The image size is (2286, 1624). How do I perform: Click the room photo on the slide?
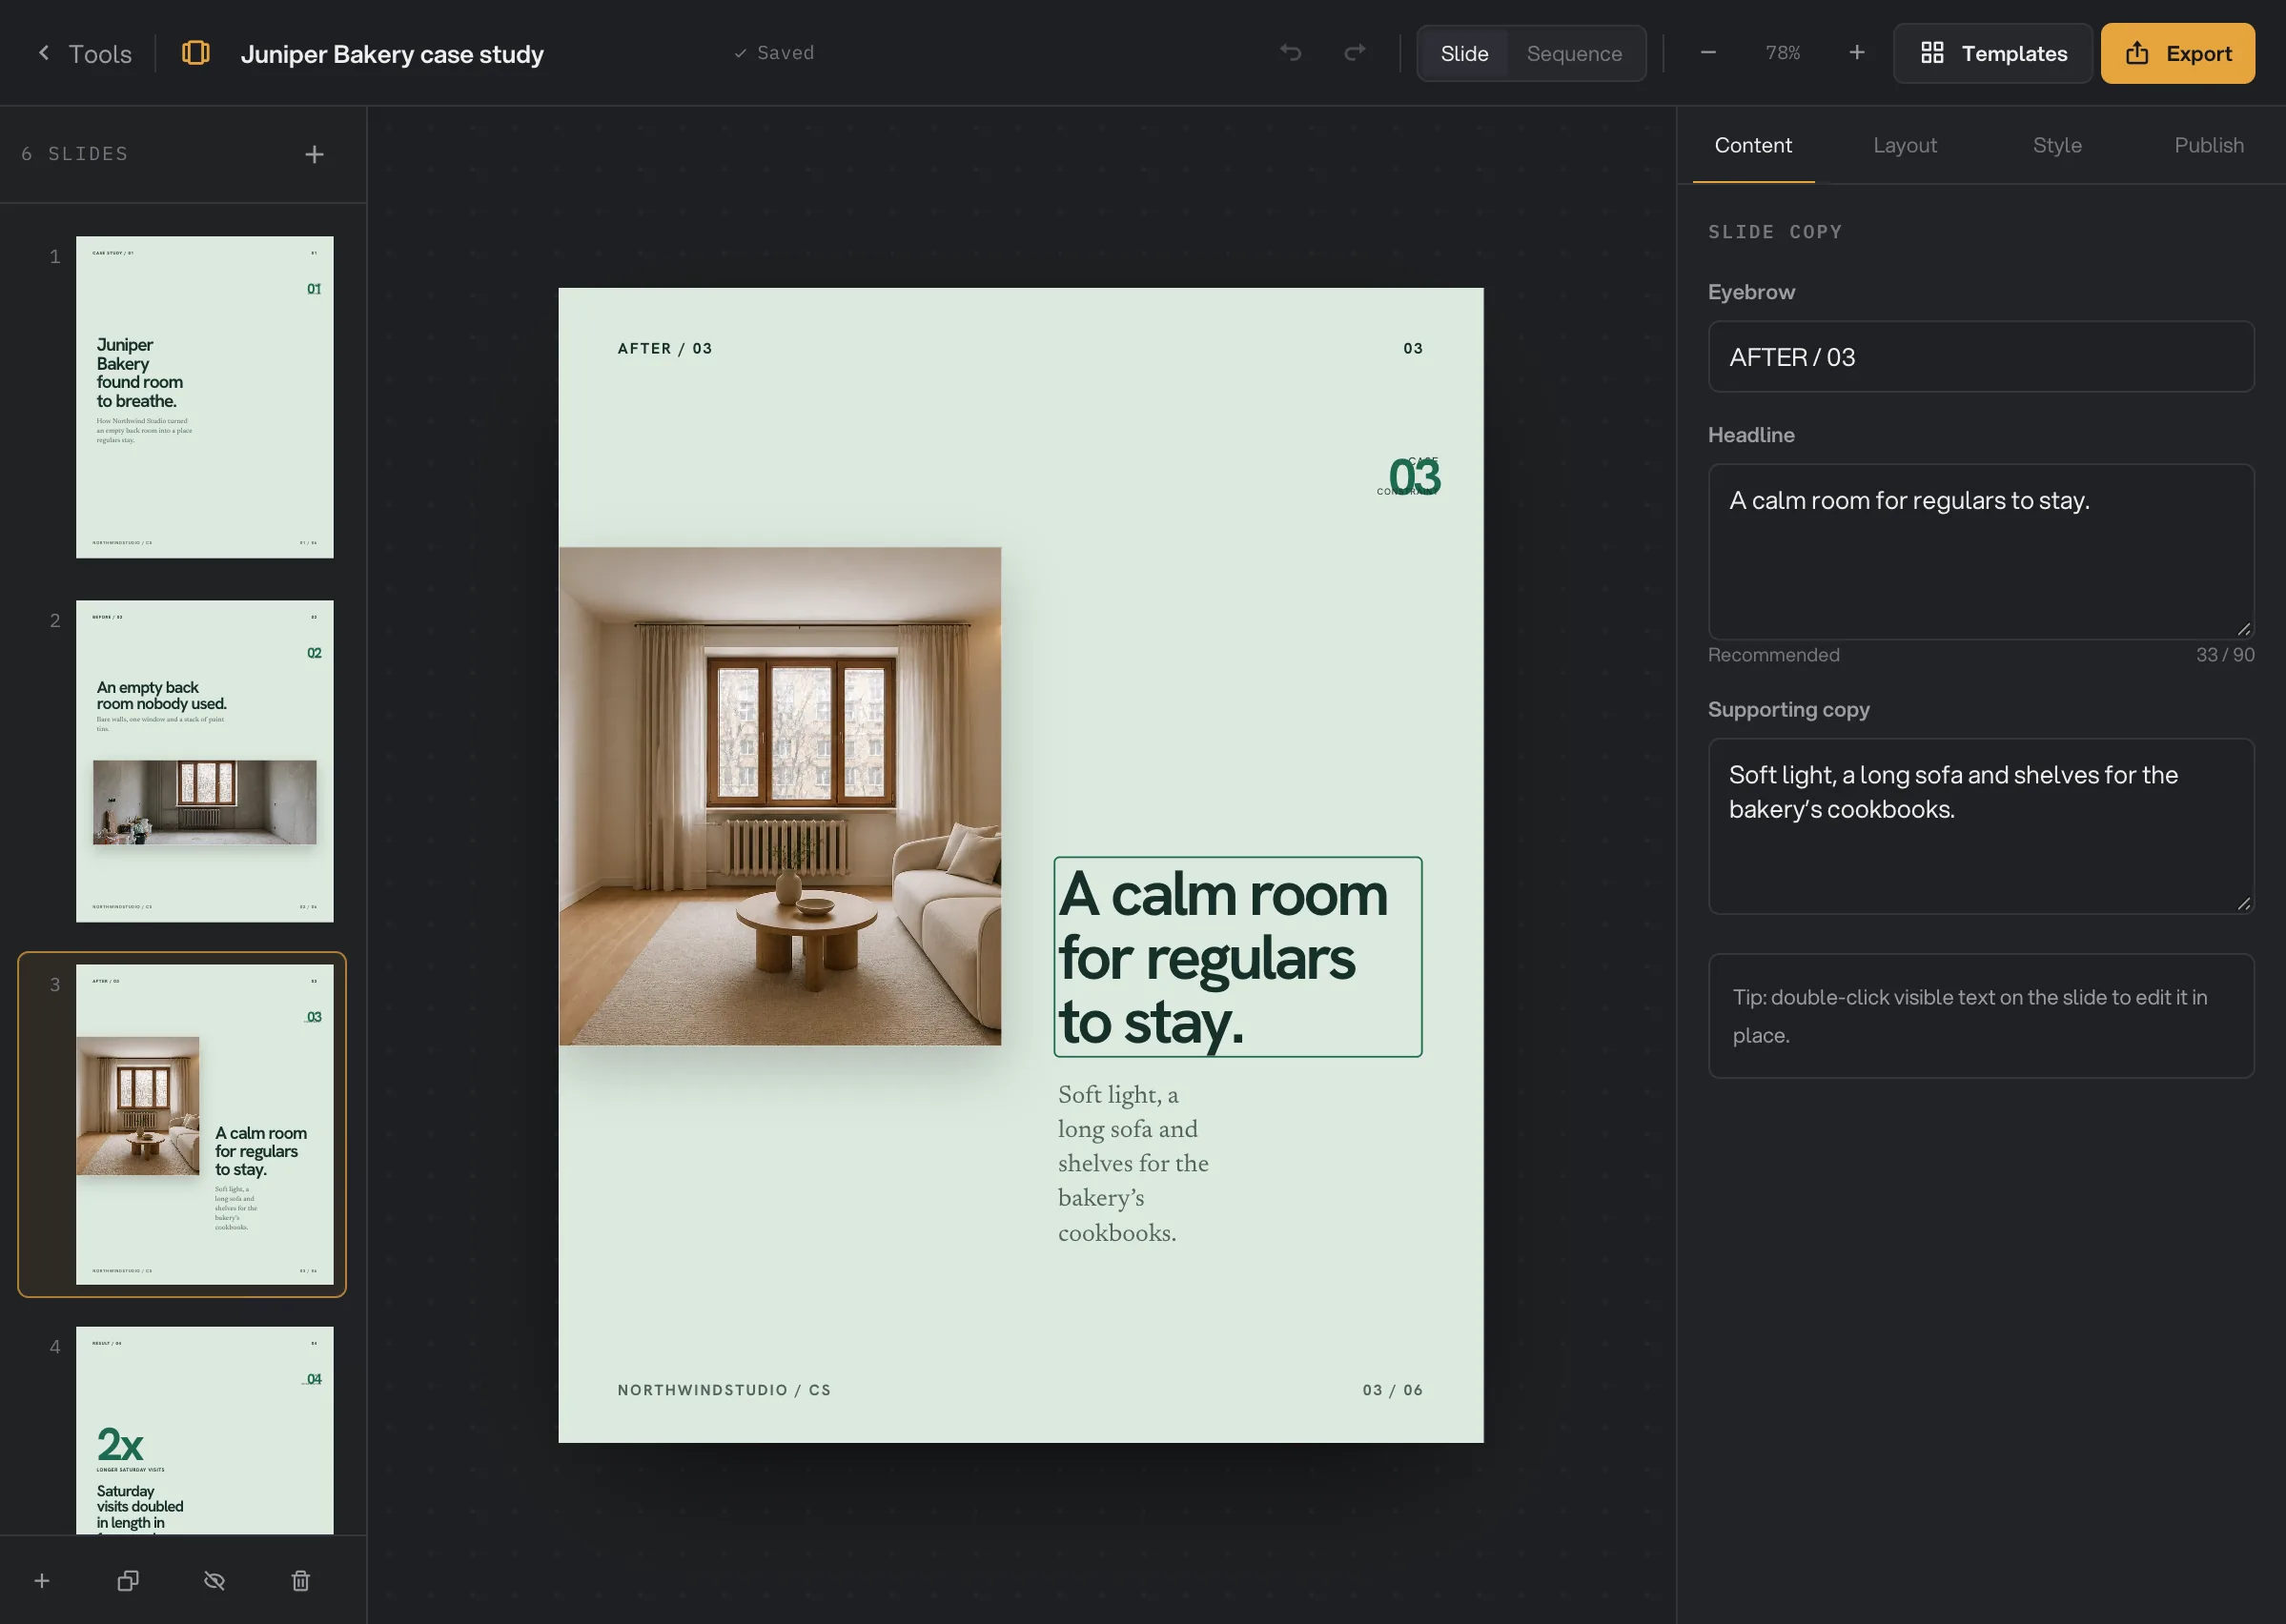tap(780, 796)
